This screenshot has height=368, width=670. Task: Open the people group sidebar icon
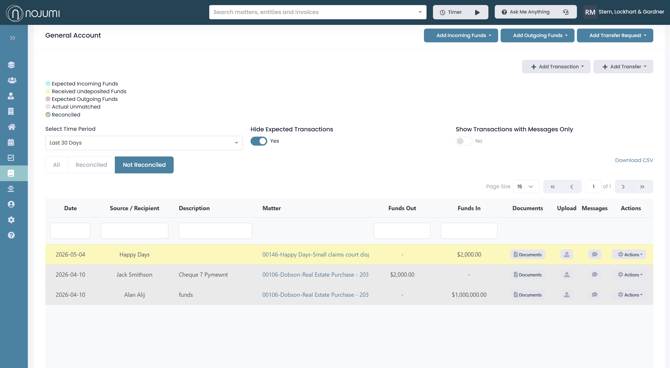click(12, 80)
